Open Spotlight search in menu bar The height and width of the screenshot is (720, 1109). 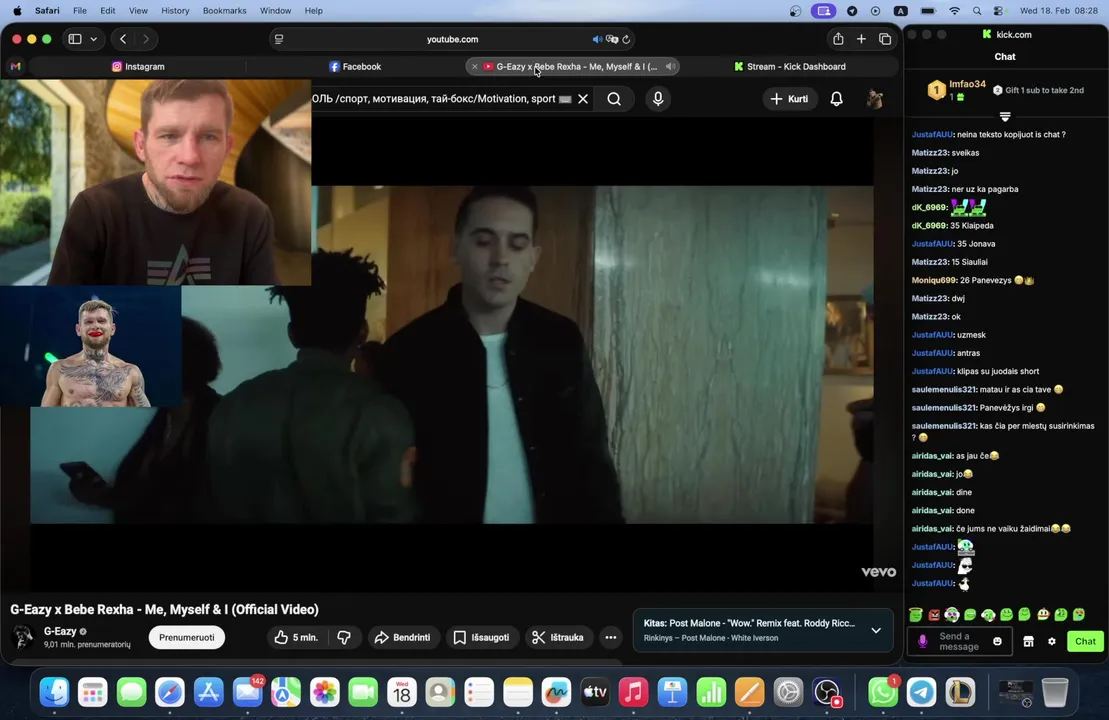(x=977, y=11)
